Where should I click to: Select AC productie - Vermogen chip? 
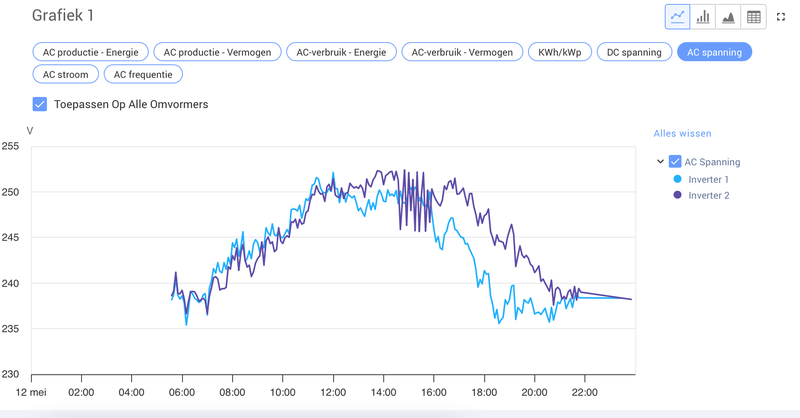(x=218, y=52)
